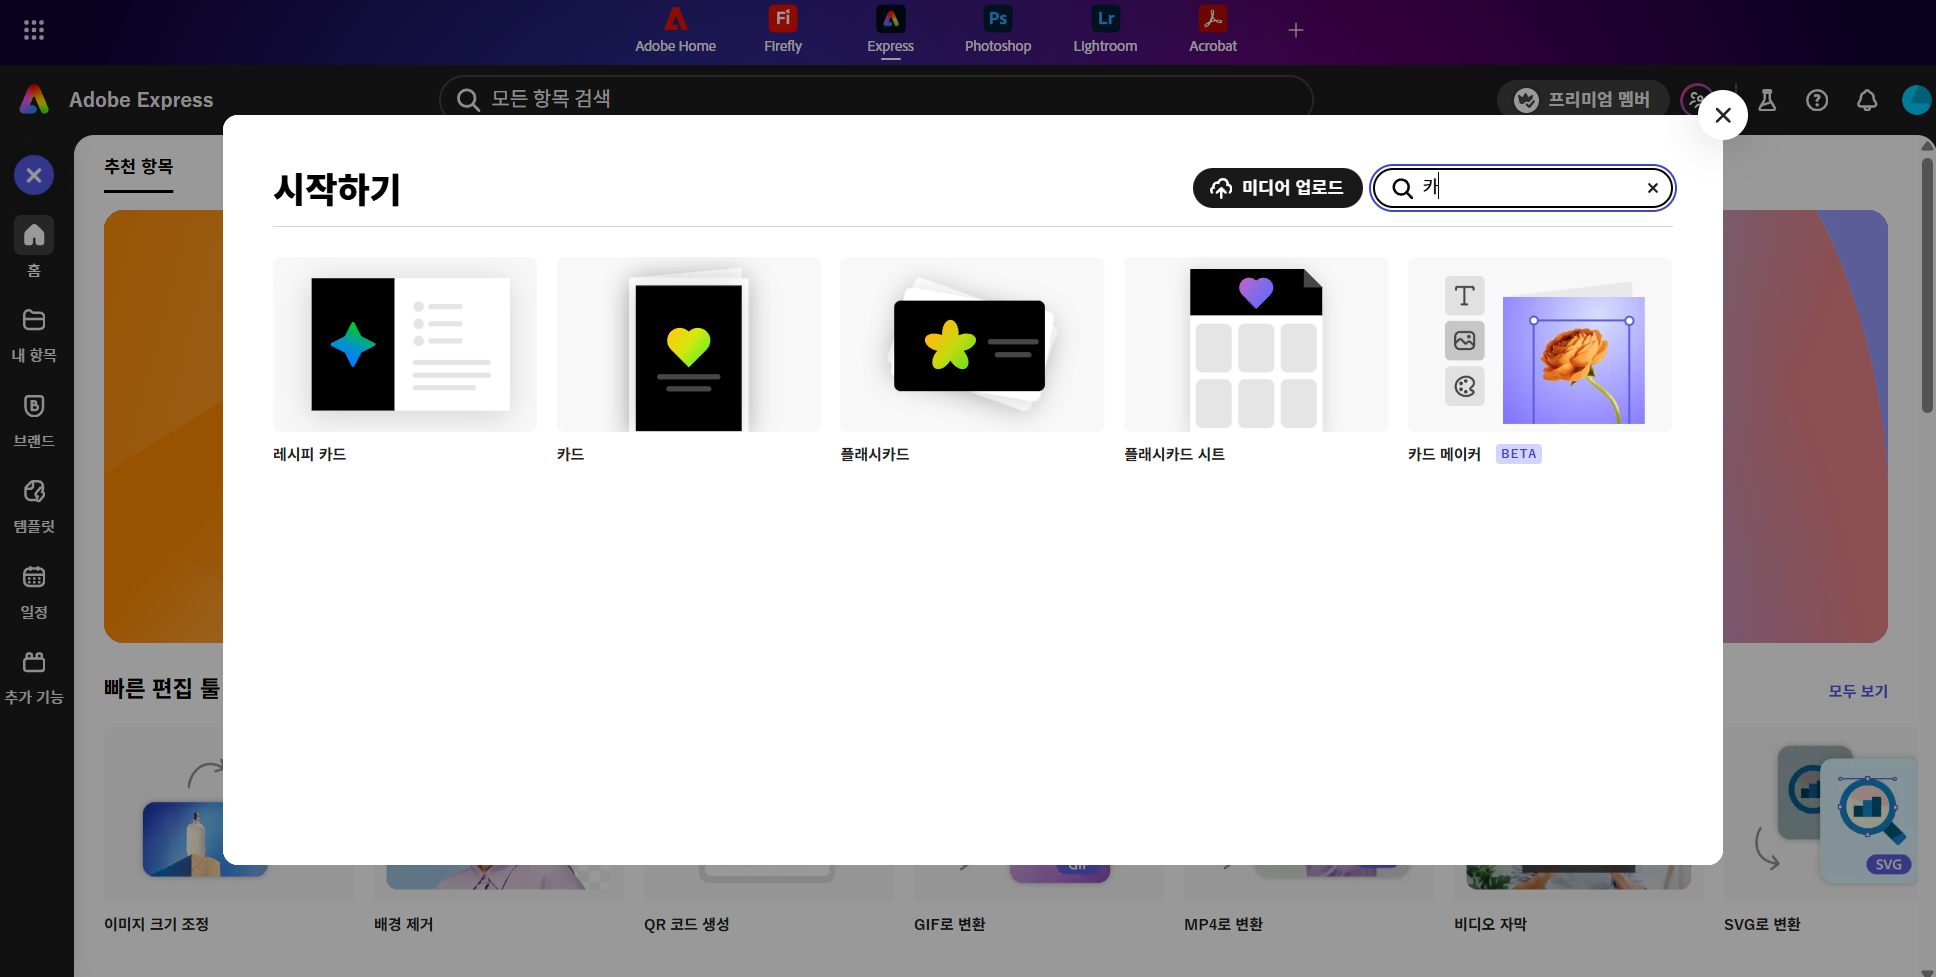This screenshot has width=1936, height=977.
Task: View notifications bell
Action: 1867,100
